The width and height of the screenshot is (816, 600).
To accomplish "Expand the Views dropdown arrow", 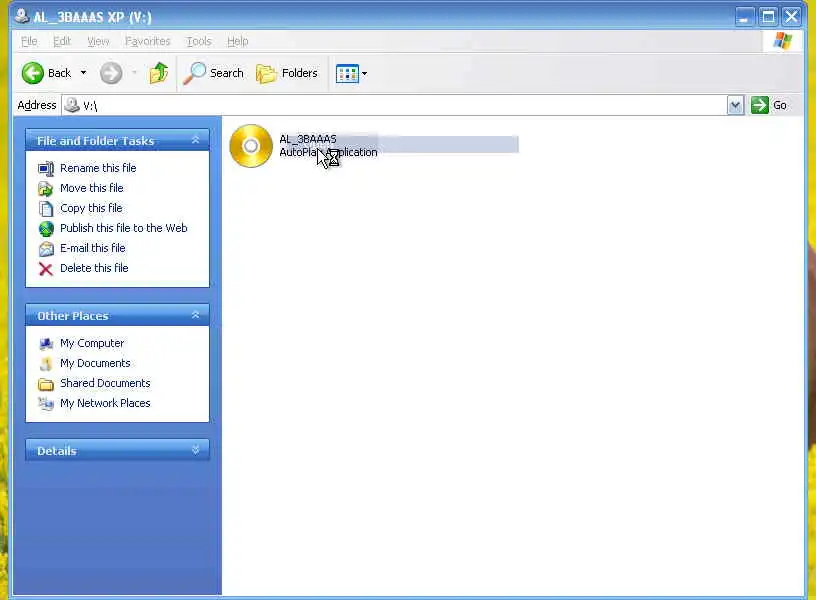I will (x=364, y=73).
